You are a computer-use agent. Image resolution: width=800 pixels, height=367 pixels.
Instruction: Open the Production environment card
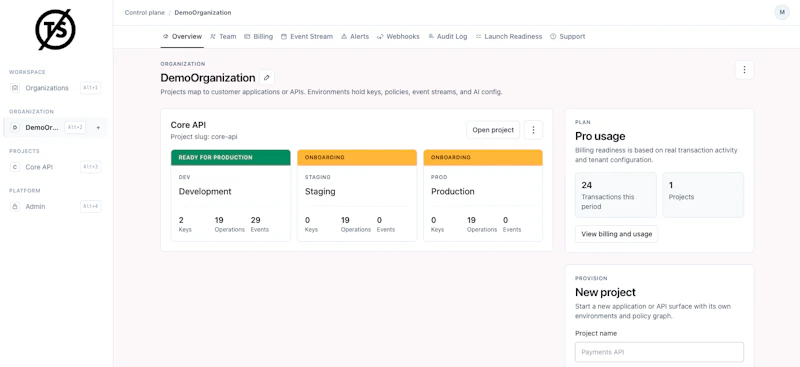pos(483,195)
